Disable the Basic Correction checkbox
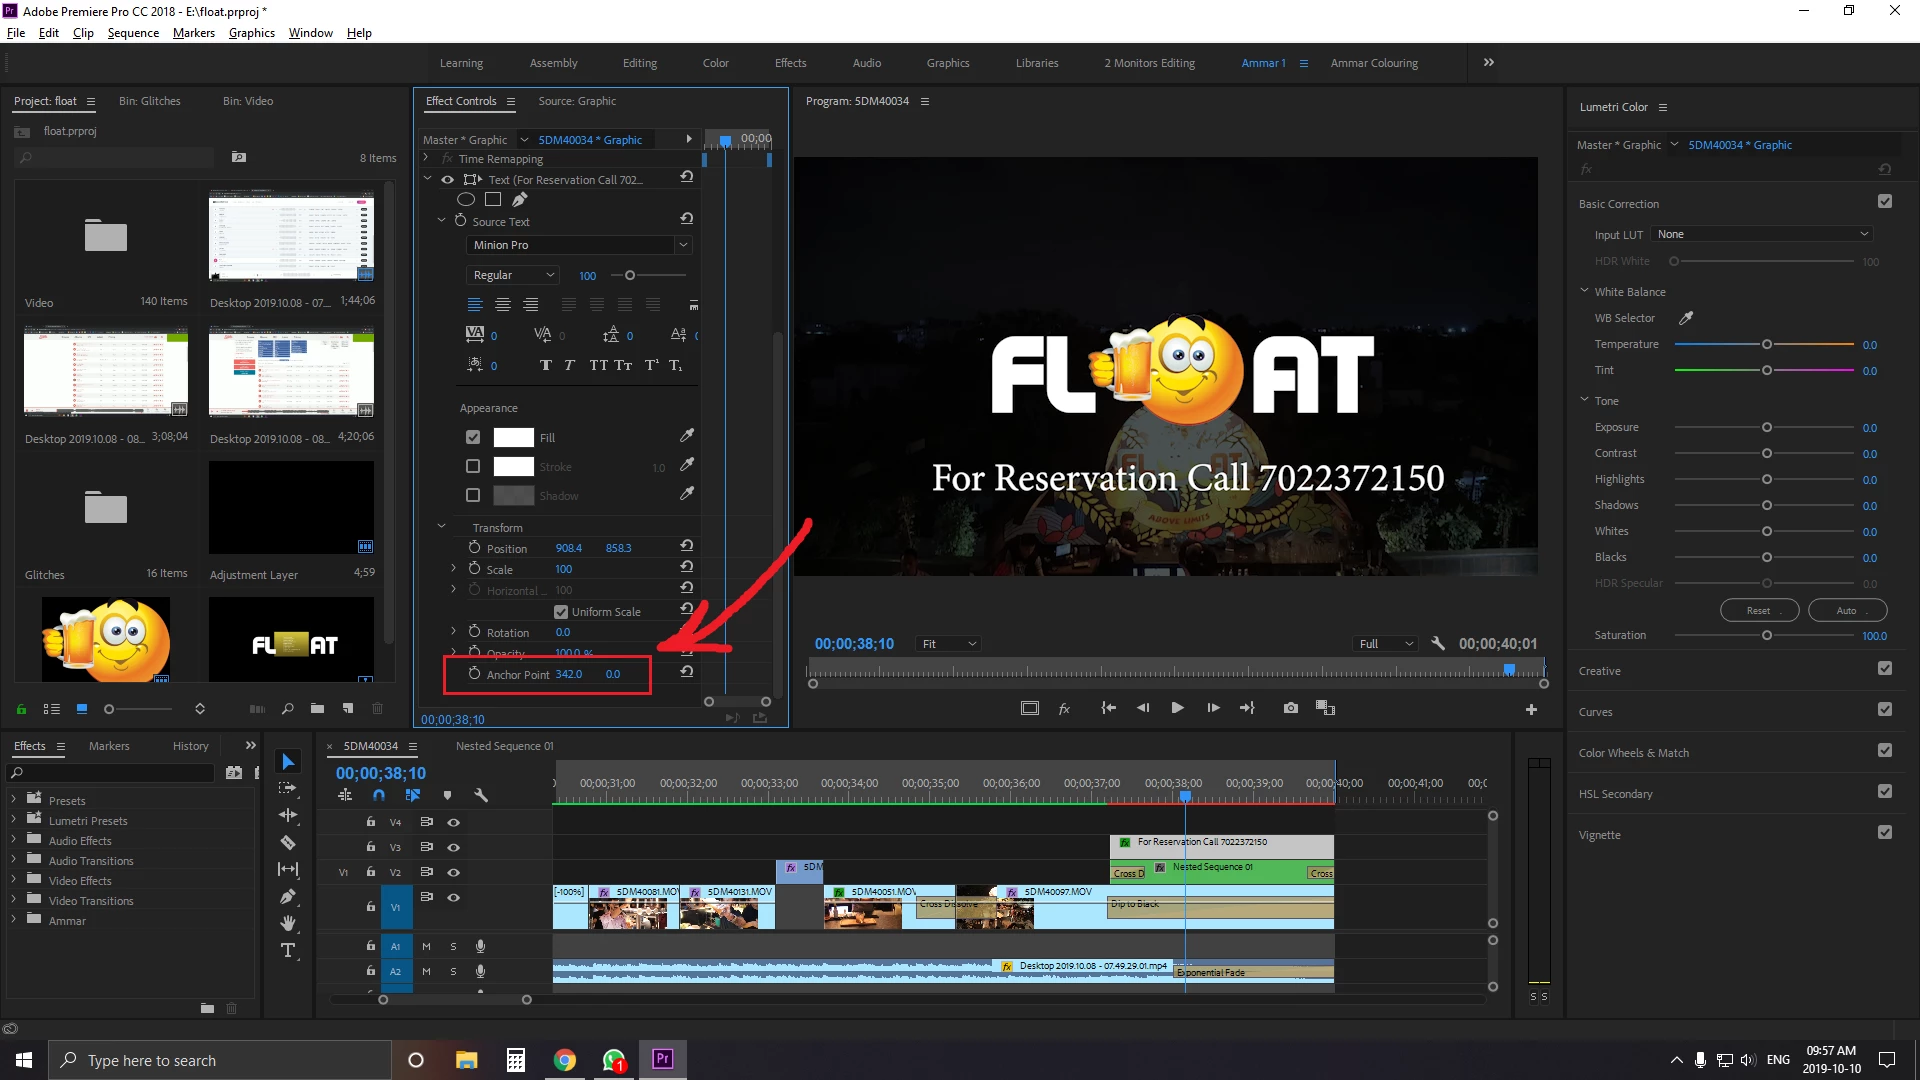 [x=1885, y=202]
